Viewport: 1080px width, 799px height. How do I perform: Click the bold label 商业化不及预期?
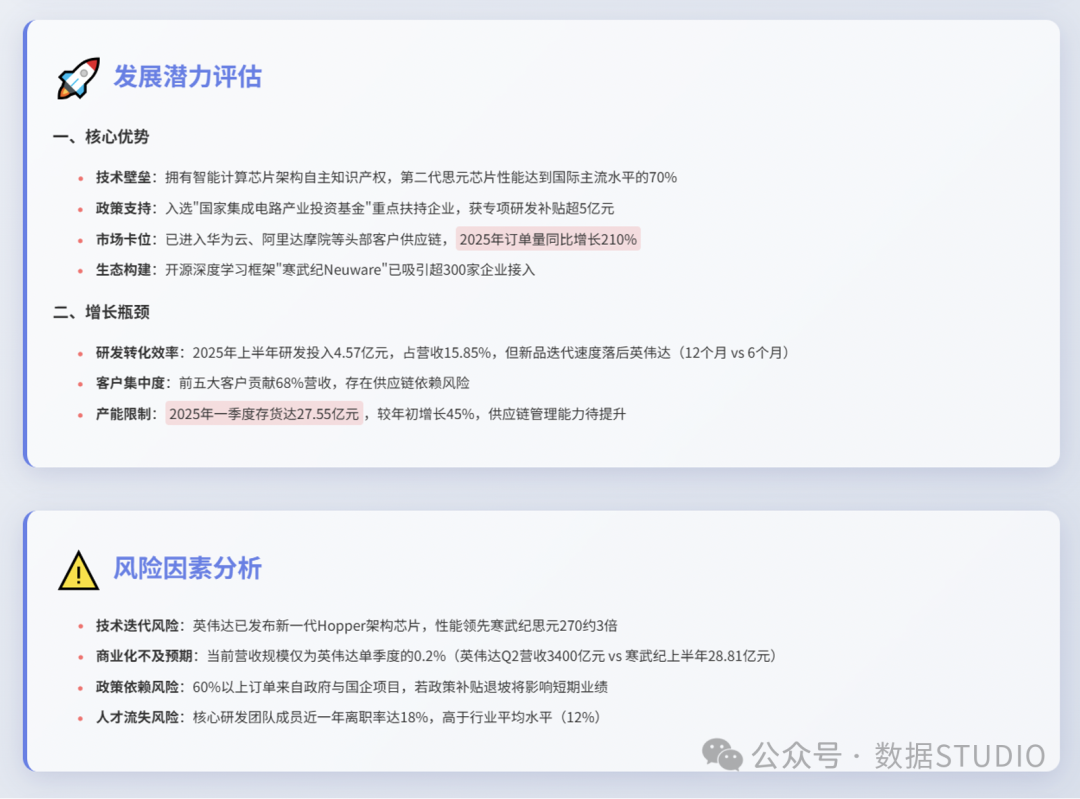[x=144, y=656]
